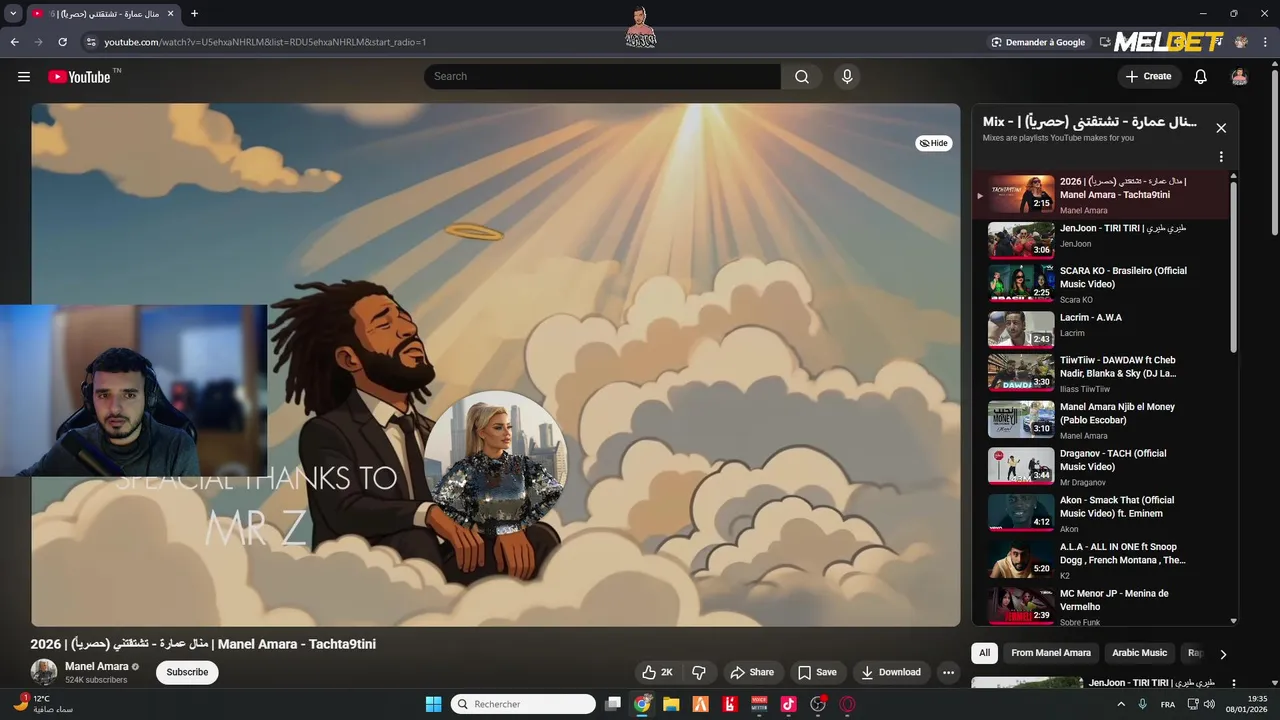This screenshot has width=1280, height=720.
Task: Open more actions menu under the video
Action: tap(948, 673)
